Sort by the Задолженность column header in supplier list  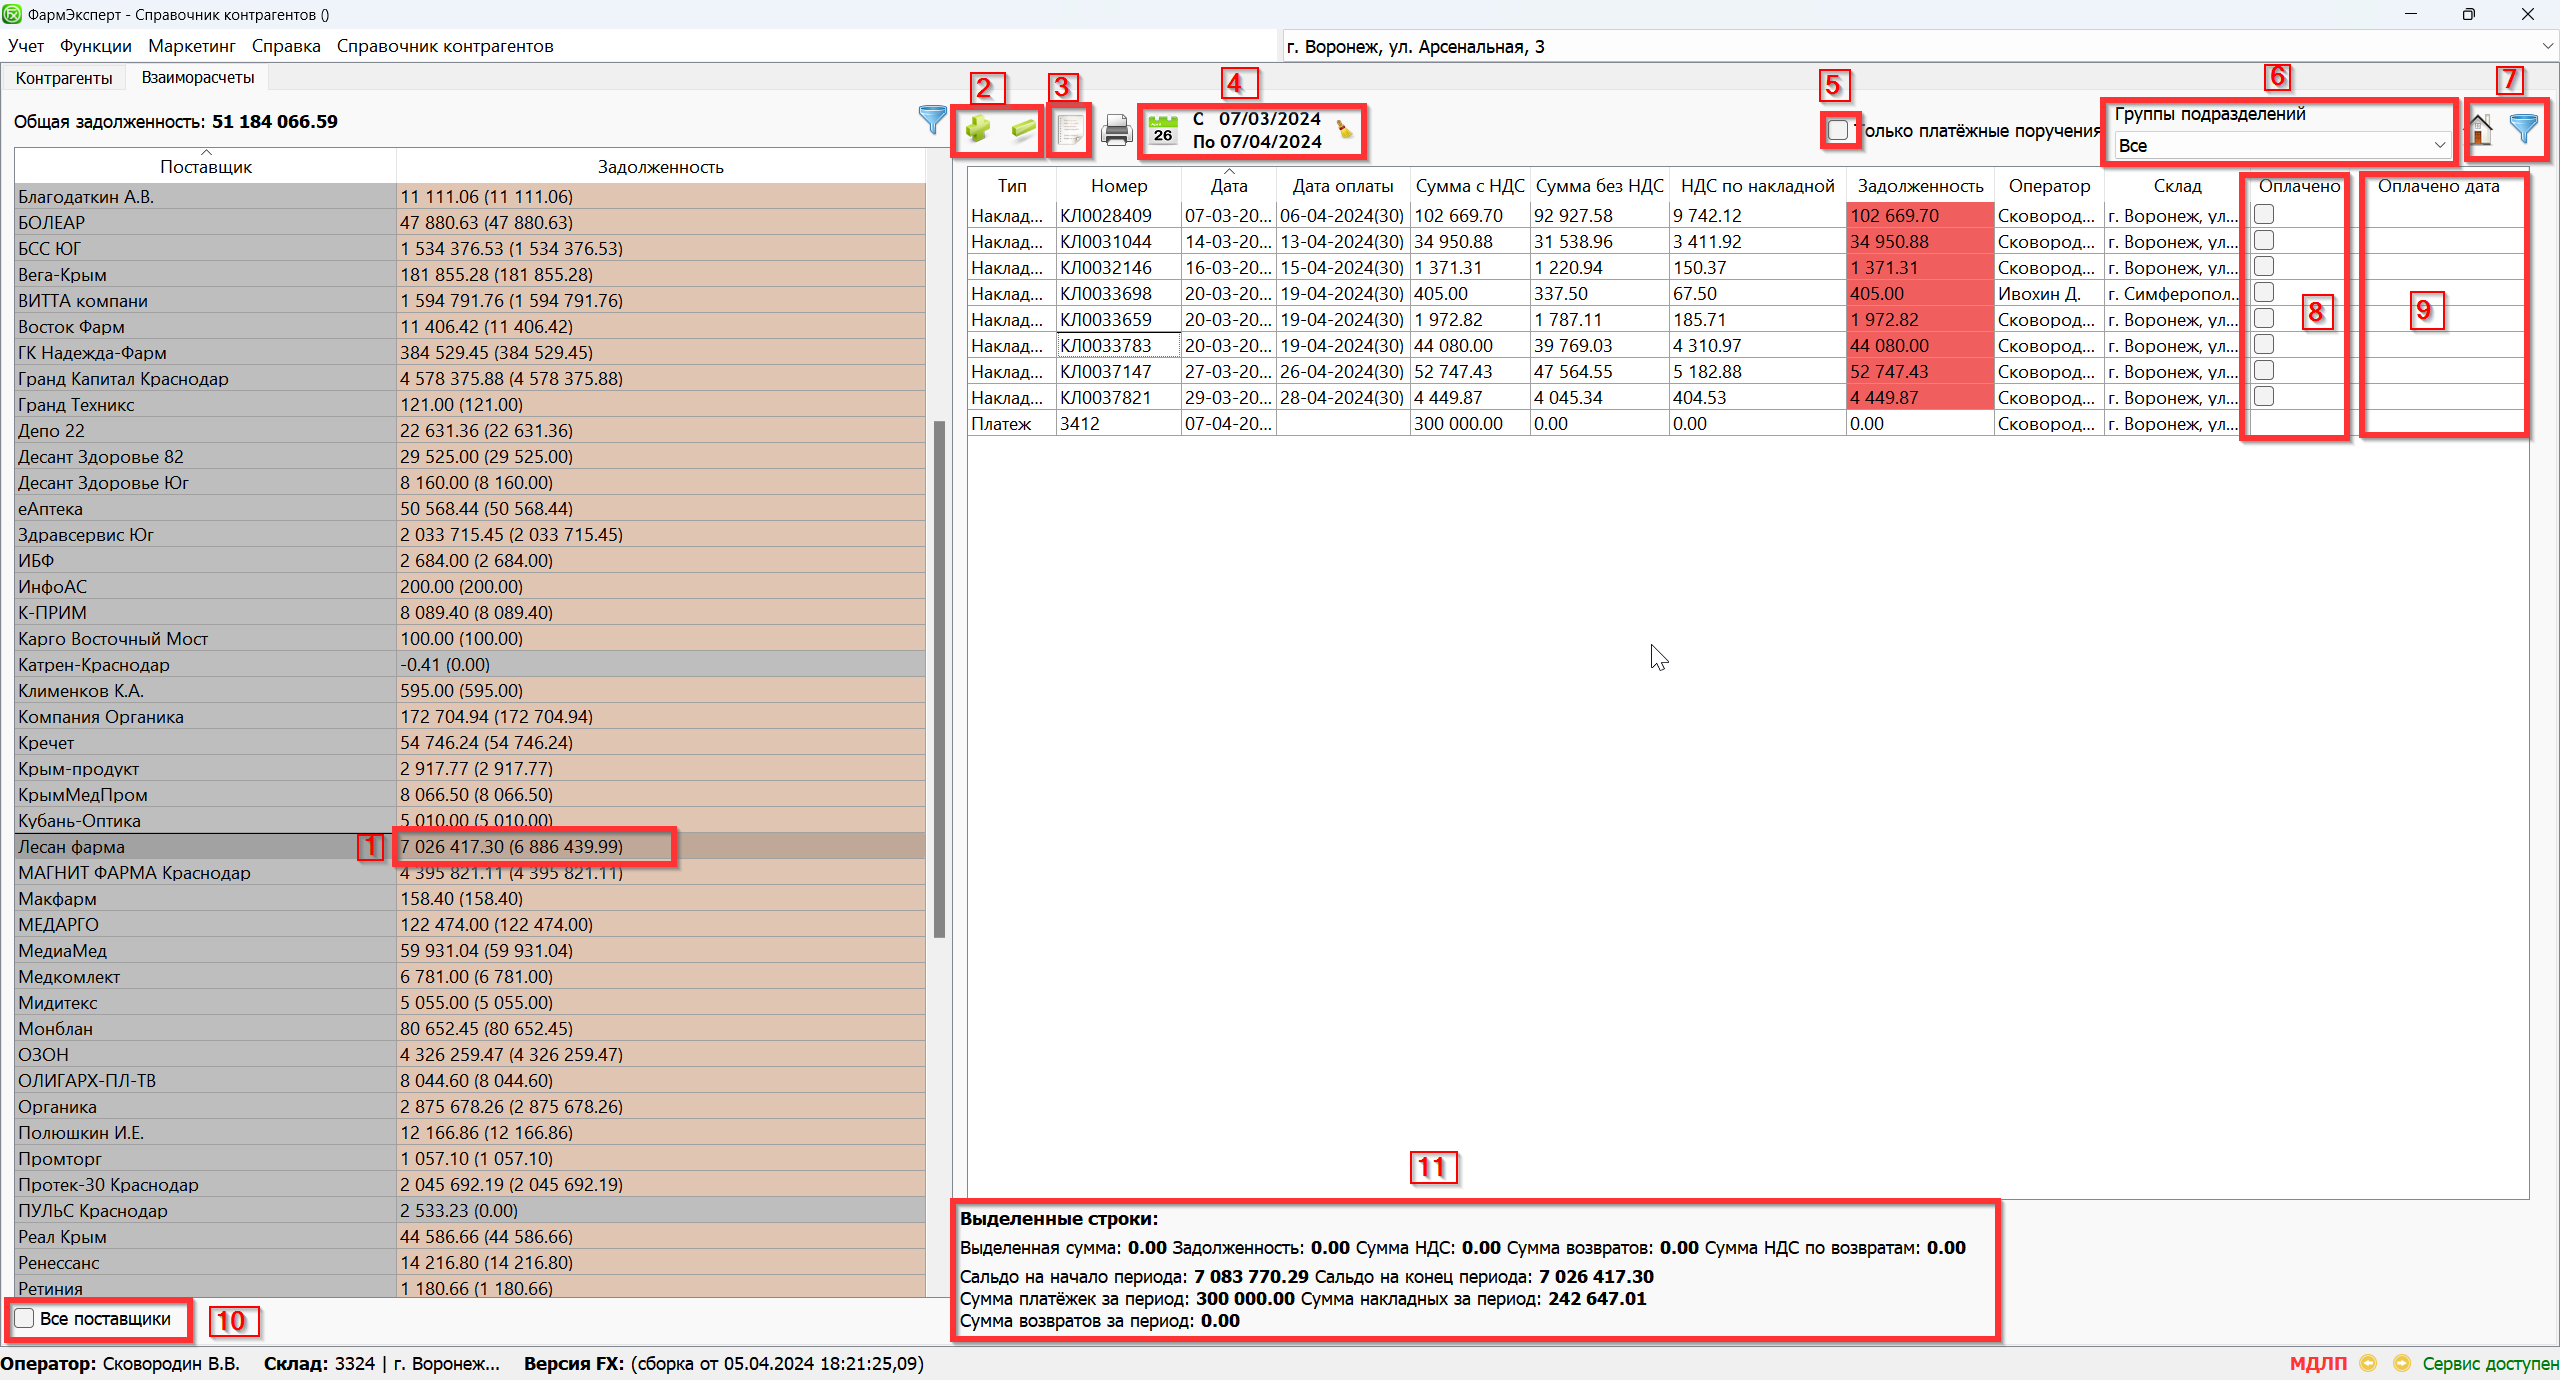660,167
